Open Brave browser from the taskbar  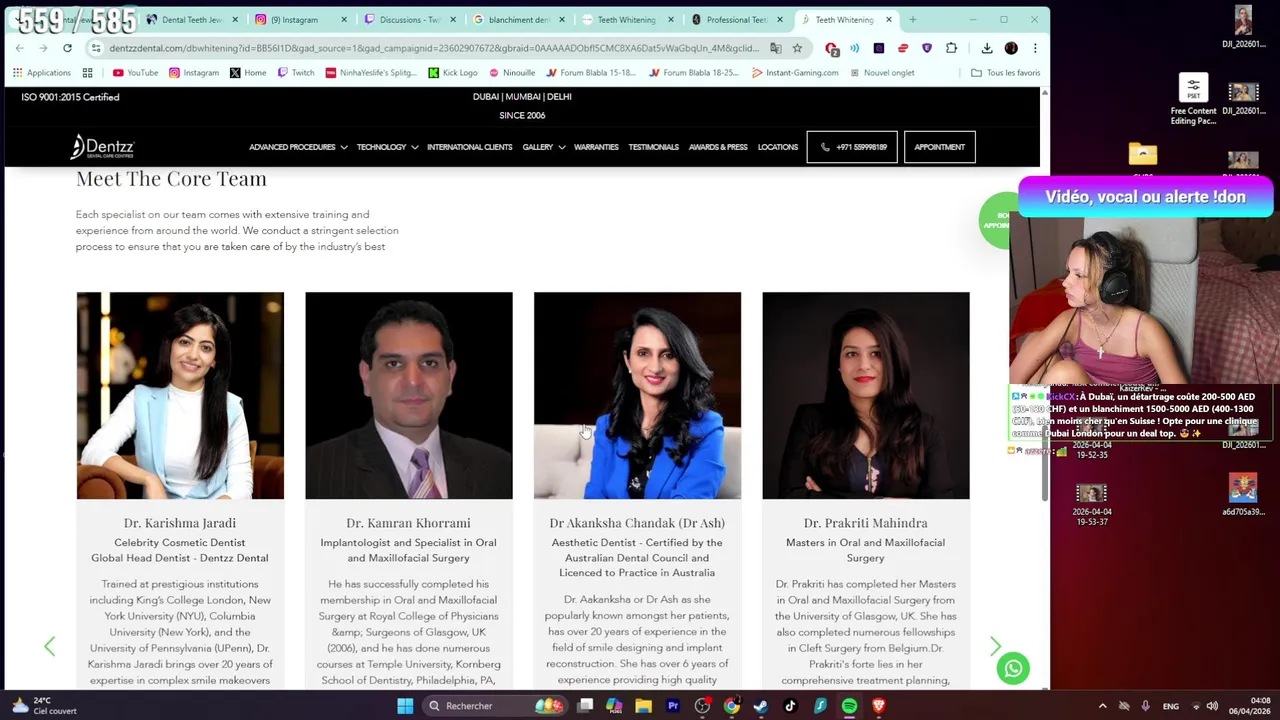pos(878,706)
